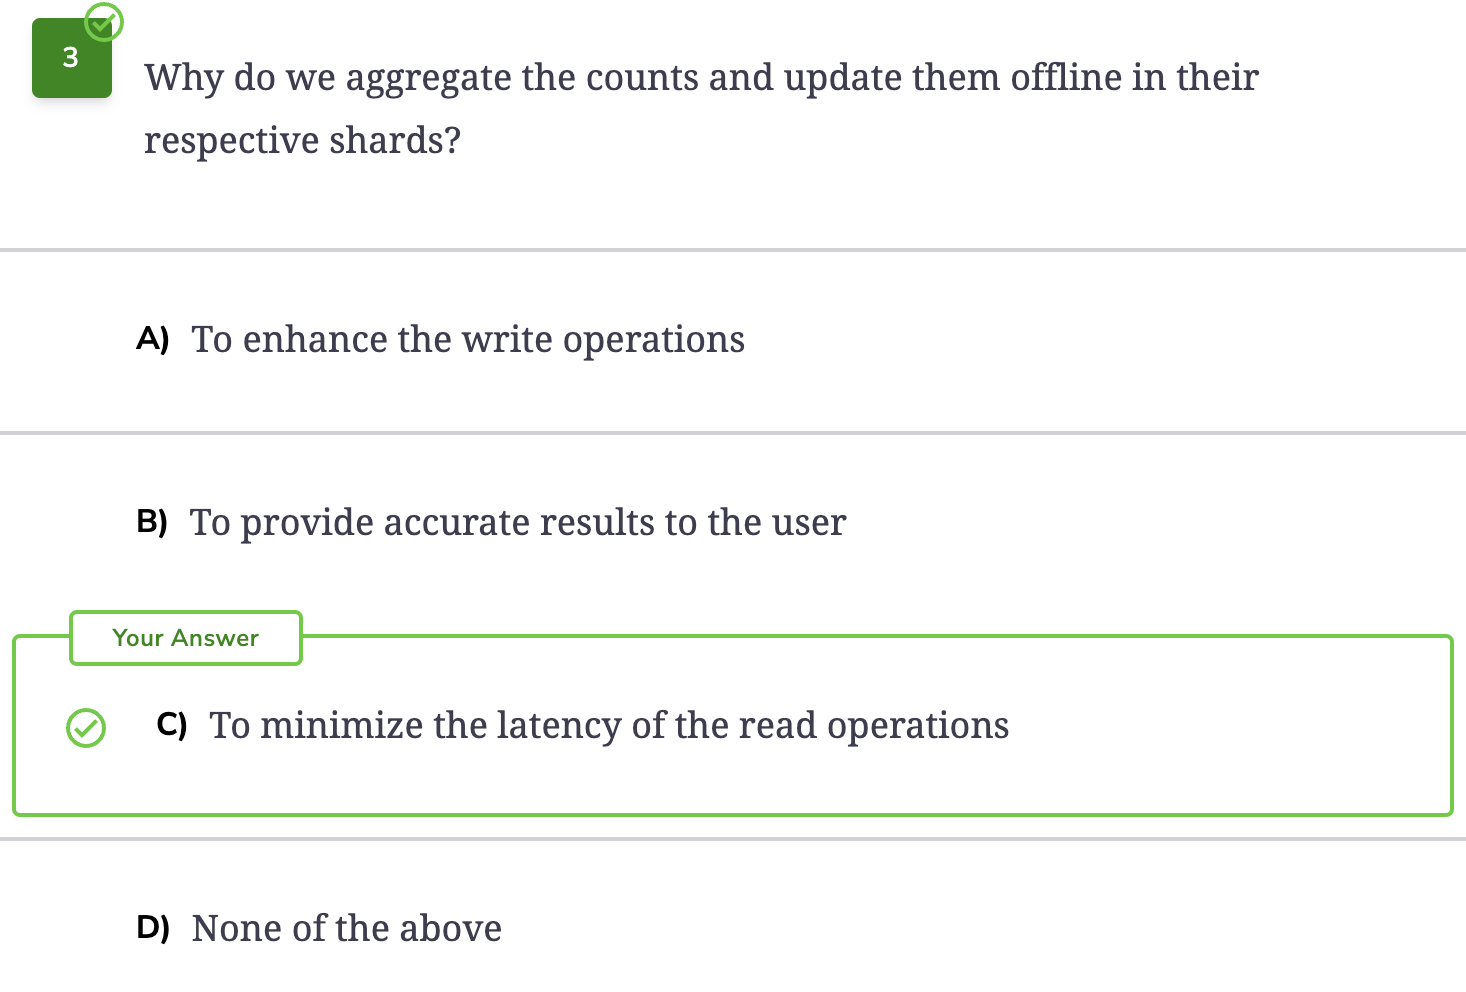Click the D) letter label
Image resolution: width=1466 pixels, height=992 pixels.
[x=153, y=928]
